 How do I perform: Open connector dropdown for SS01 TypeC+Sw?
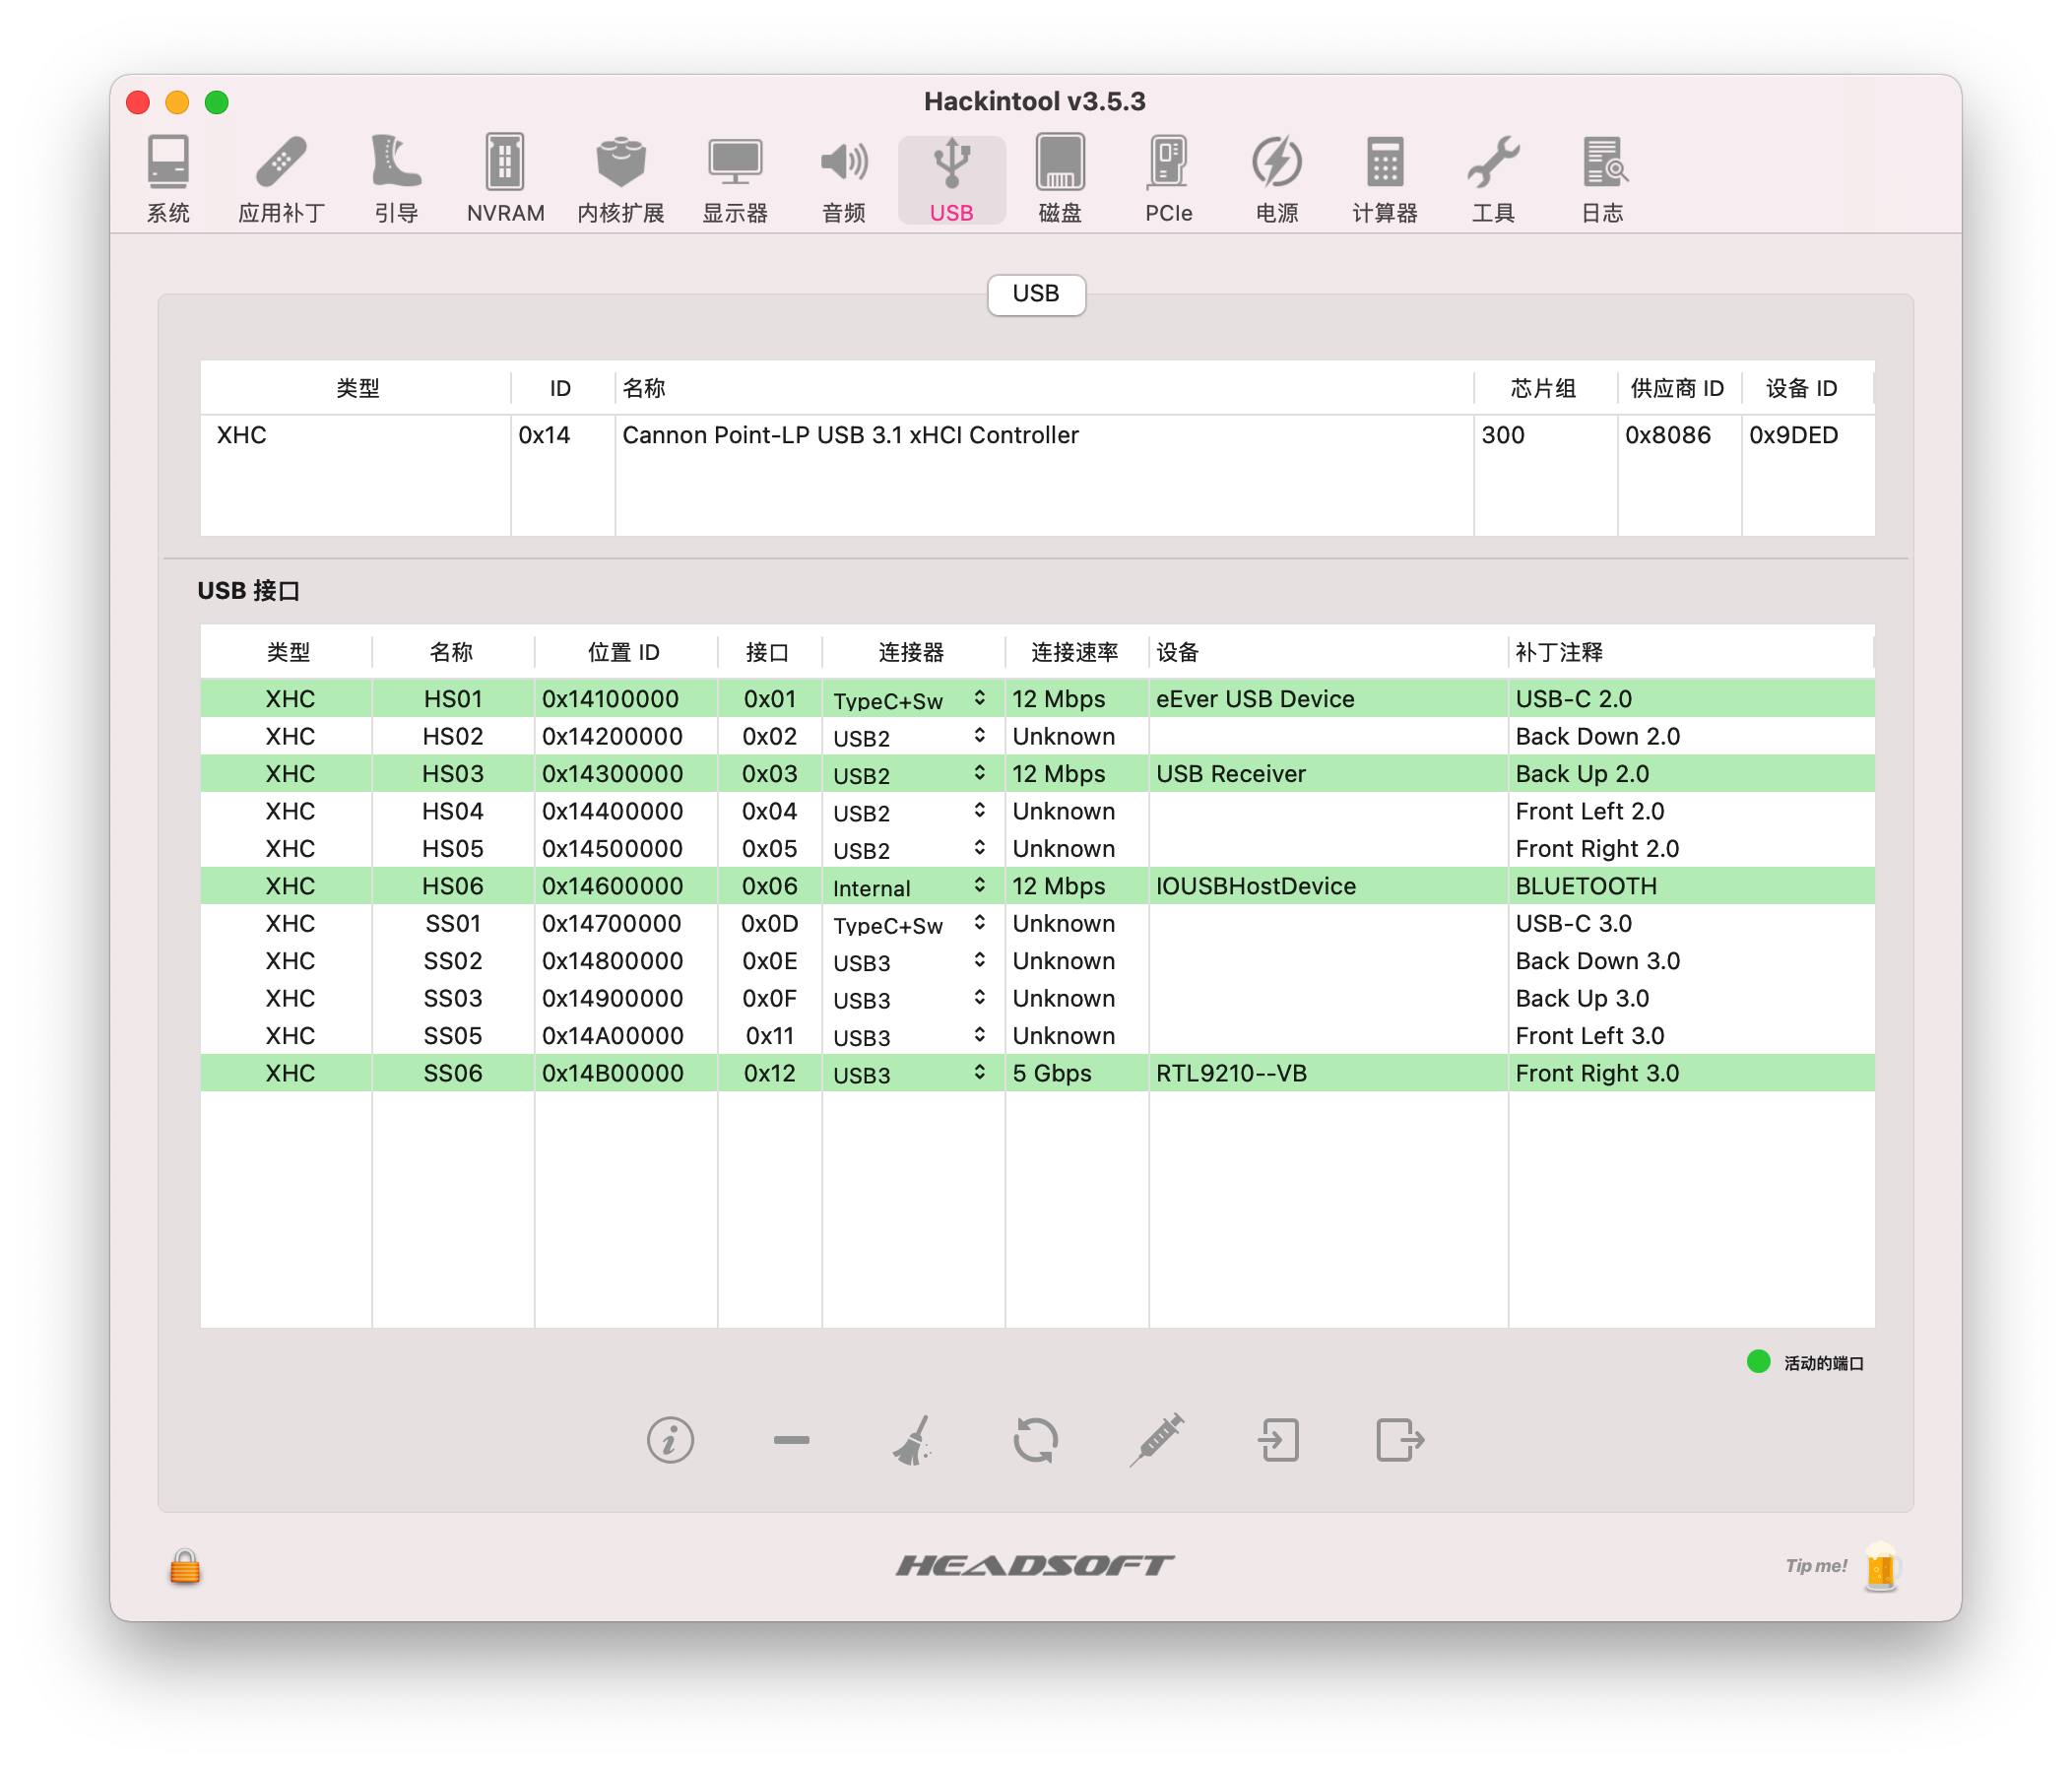click(979, 924)
